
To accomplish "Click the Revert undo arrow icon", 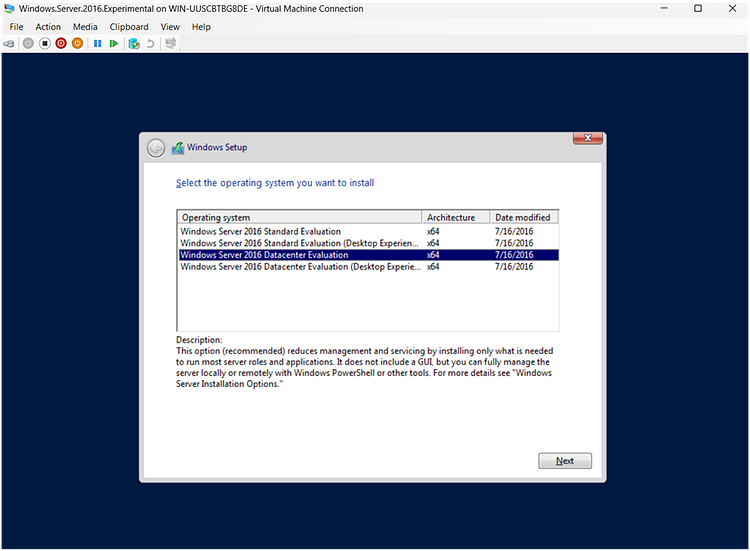I will 150,44.
